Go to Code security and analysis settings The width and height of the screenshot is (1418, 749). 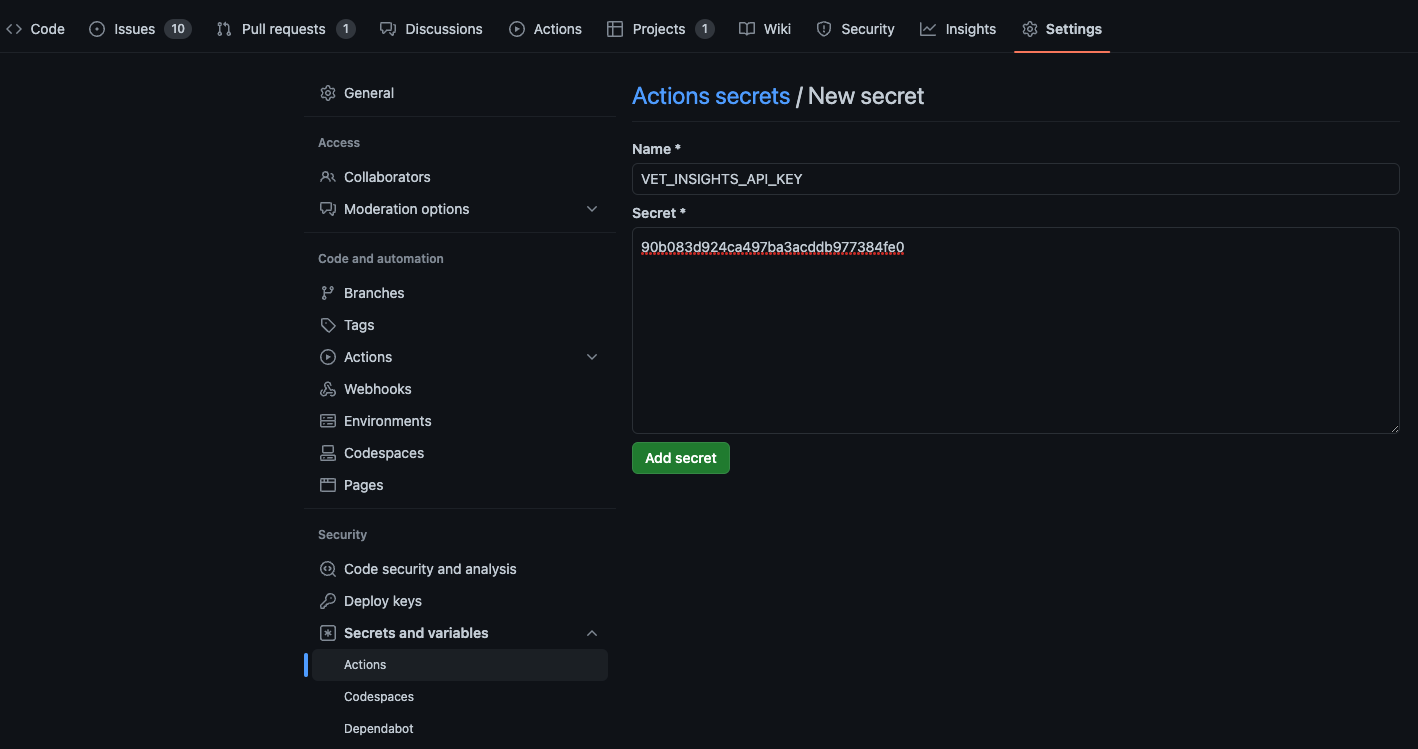(430, 568)
